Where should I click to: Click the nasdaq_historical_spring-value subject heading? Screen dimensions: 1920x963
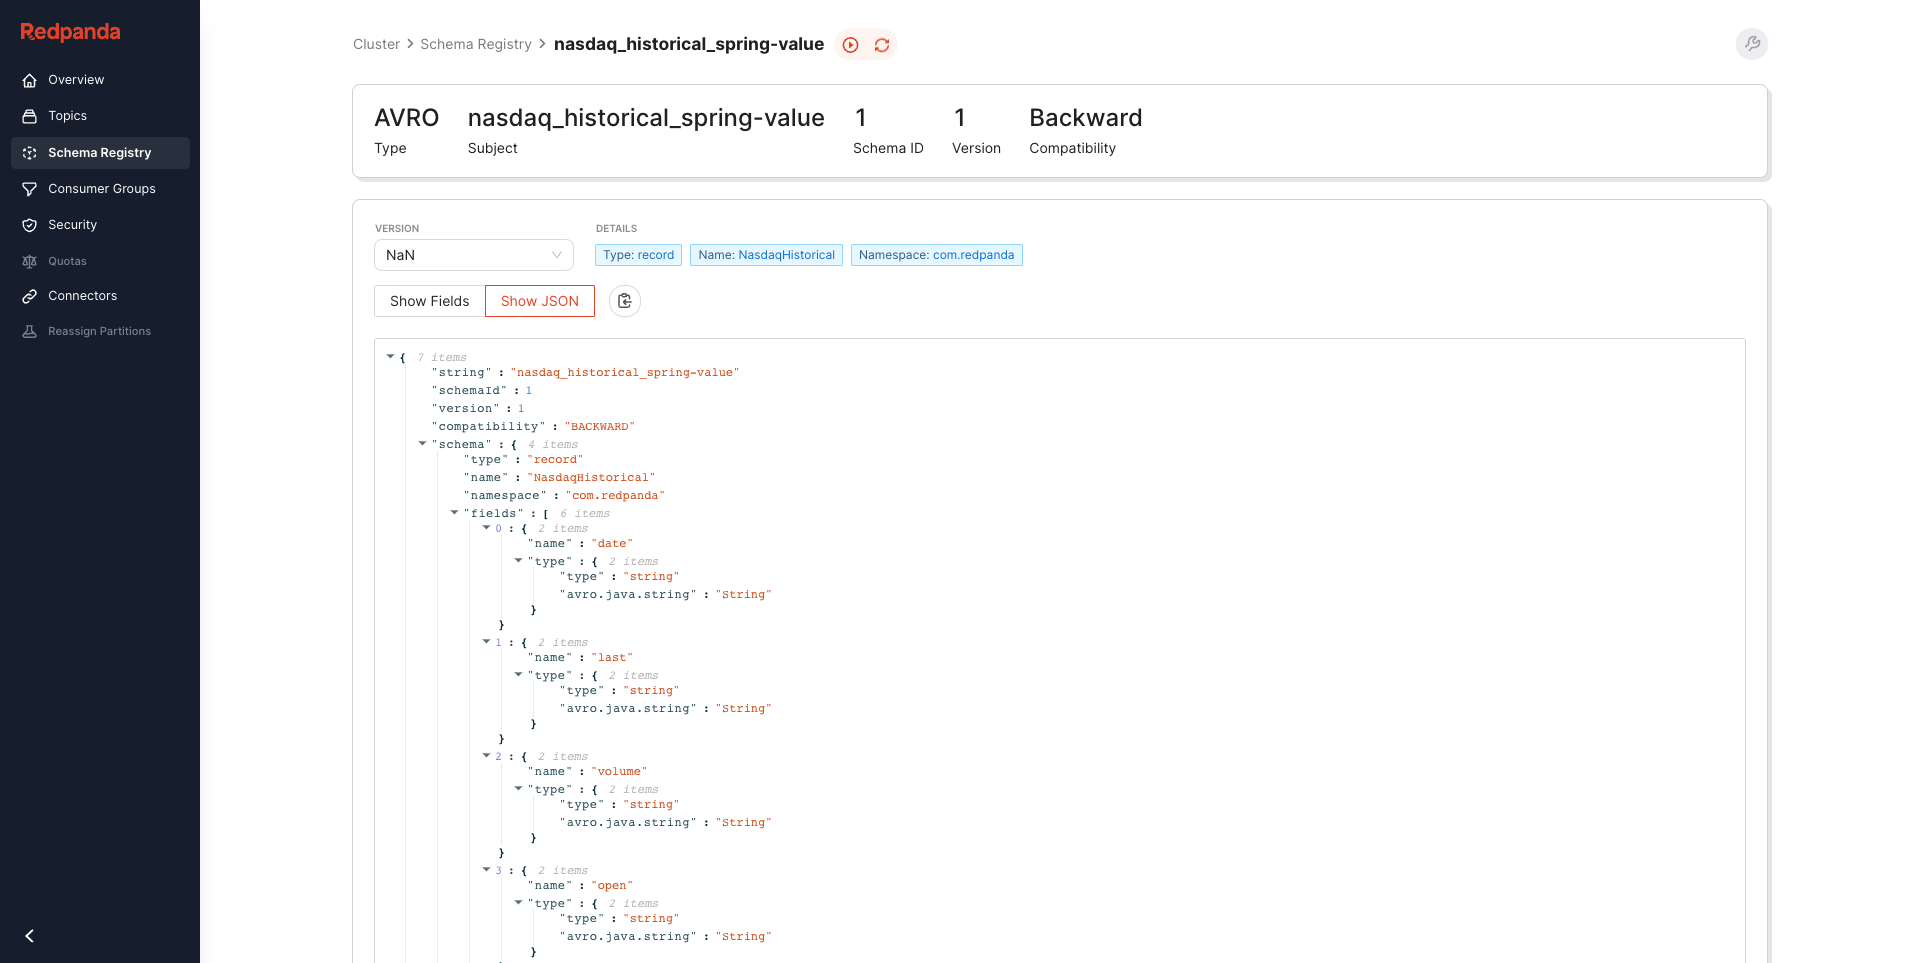[646, 118]
